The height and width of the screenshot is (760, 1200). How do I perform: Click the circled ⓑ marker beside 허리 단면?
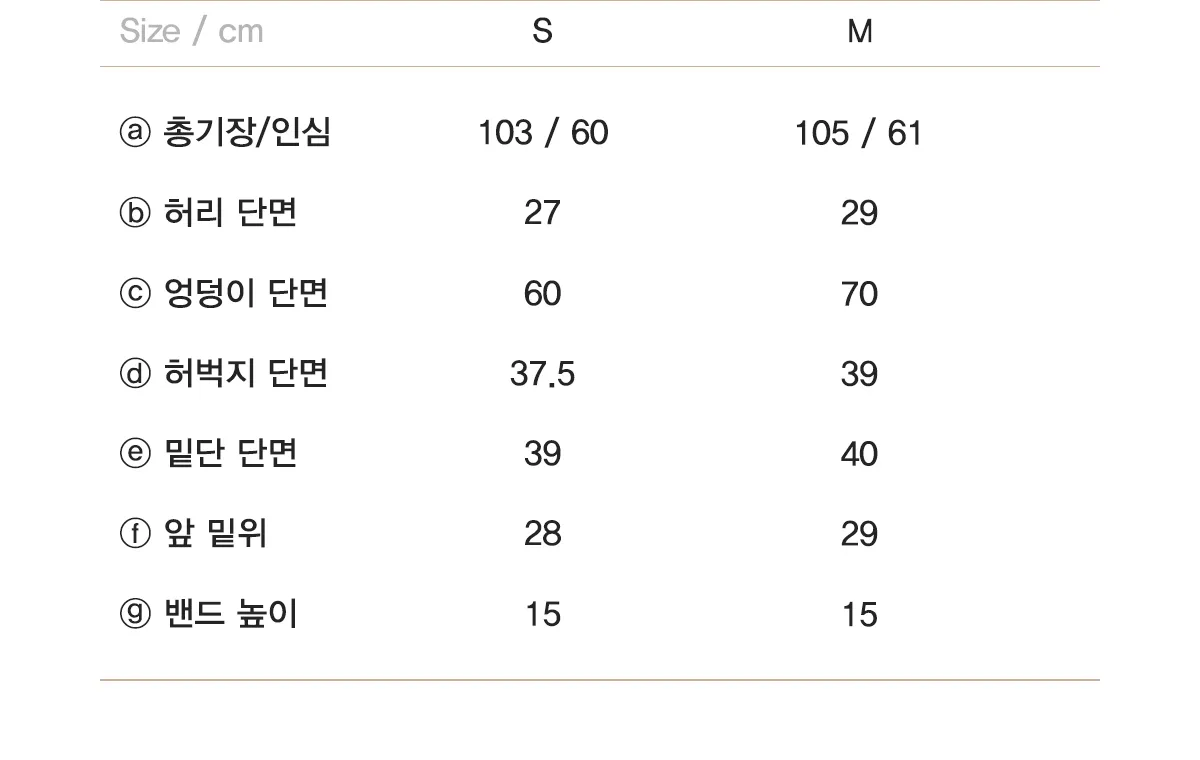point(135,213)
